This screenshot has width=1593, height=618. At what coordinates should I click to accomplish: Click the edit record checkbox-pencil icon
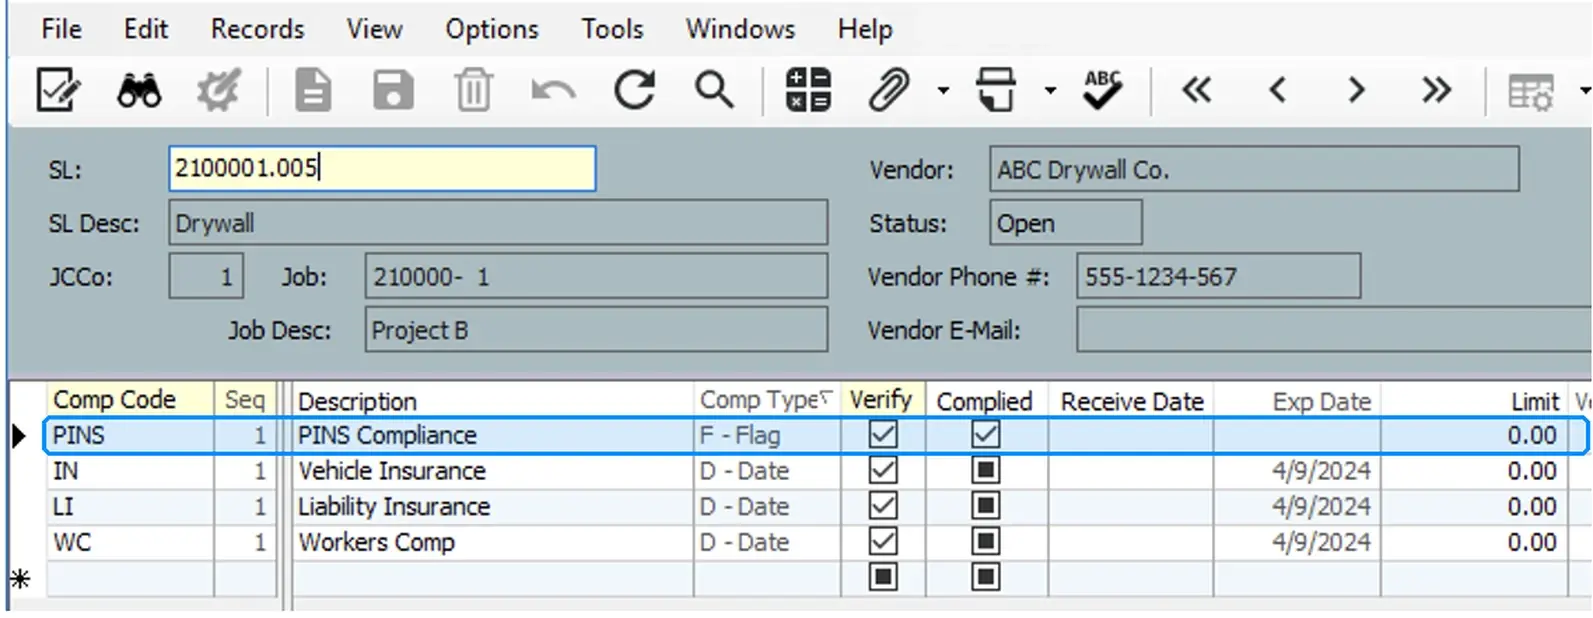click(x=58, y=90)
